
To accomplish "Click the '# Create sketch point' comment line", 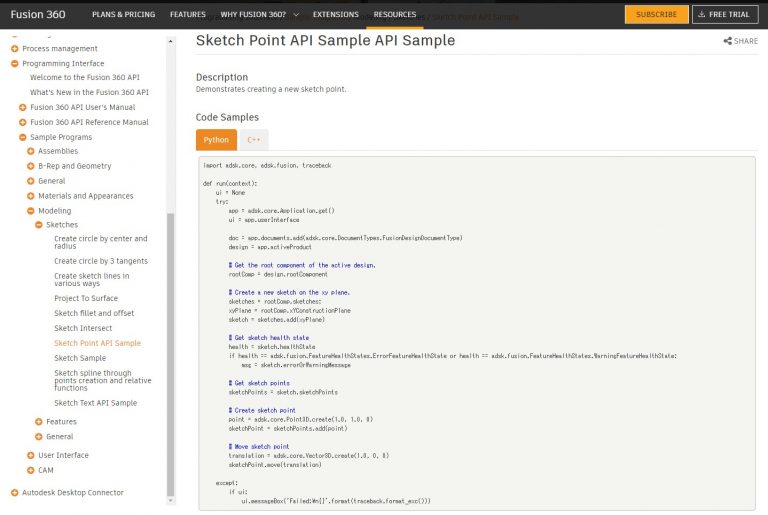I will [x=262, y=411].
